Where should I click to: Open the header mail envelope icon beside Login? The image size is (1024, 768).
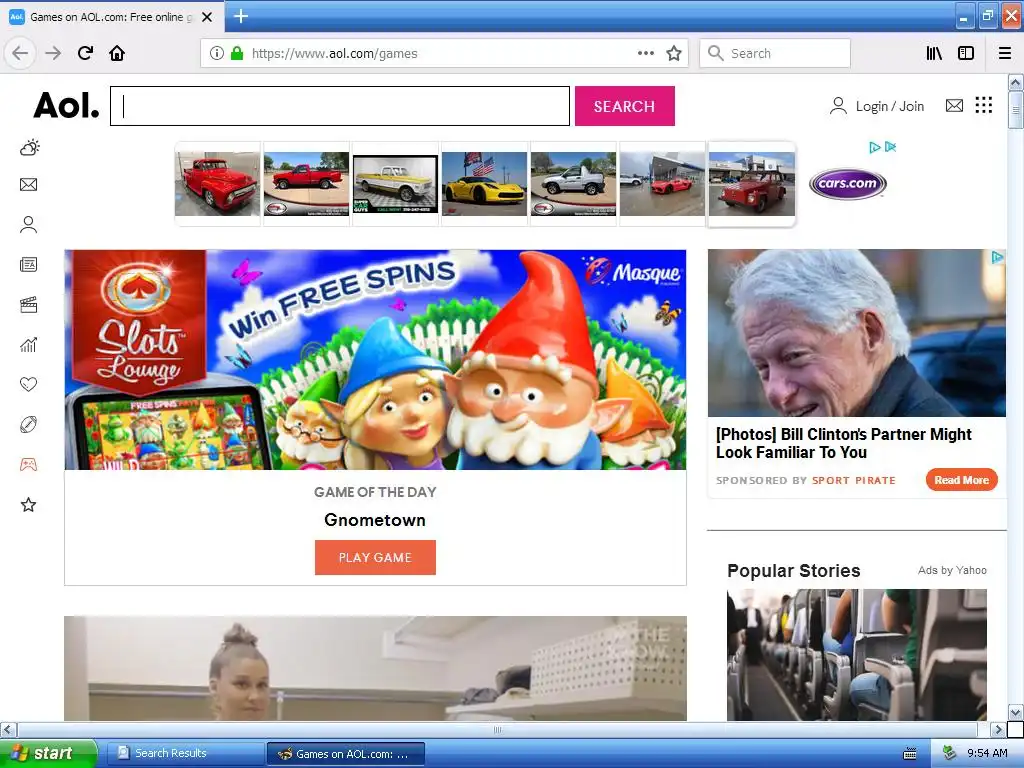click(954, 105)
